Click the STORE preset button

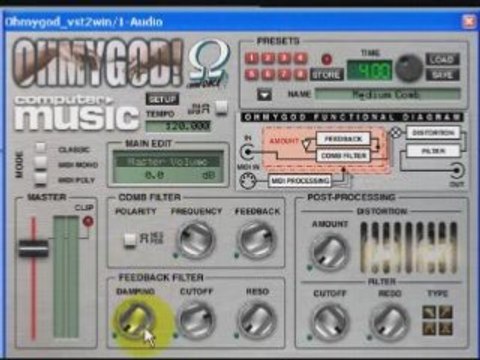(326, 74)
